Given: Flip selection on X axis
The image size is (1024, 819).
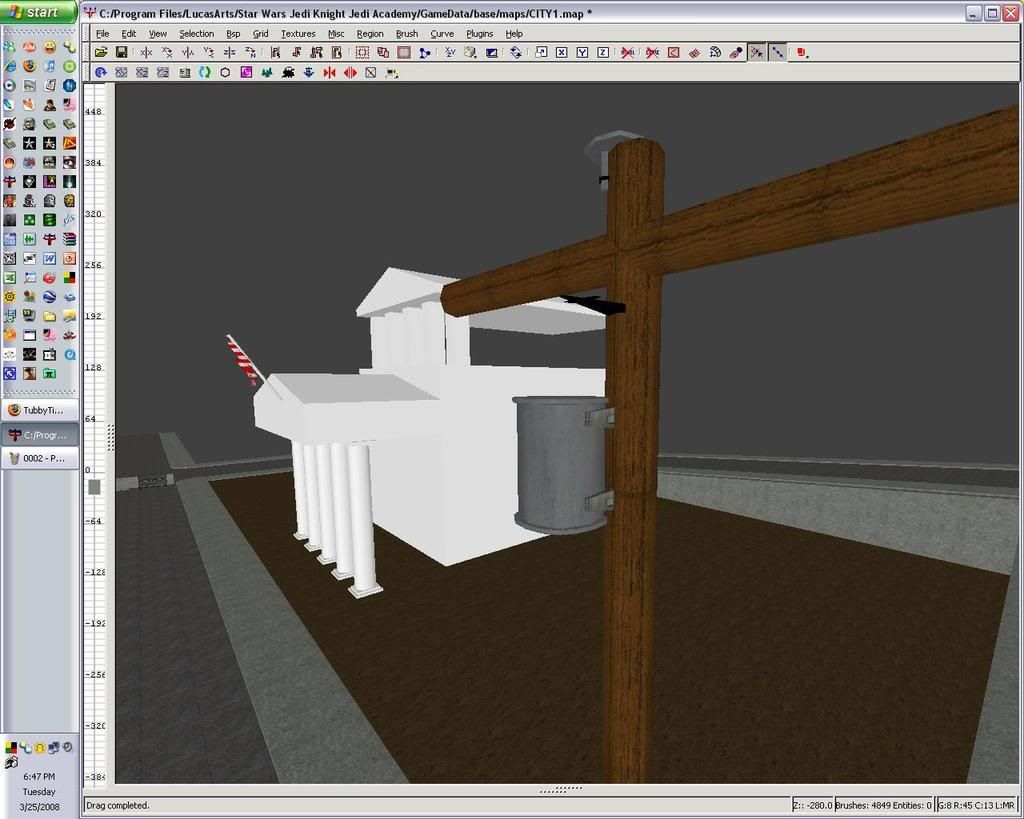Looking at the screenshot, I should (x=146, y=52).
